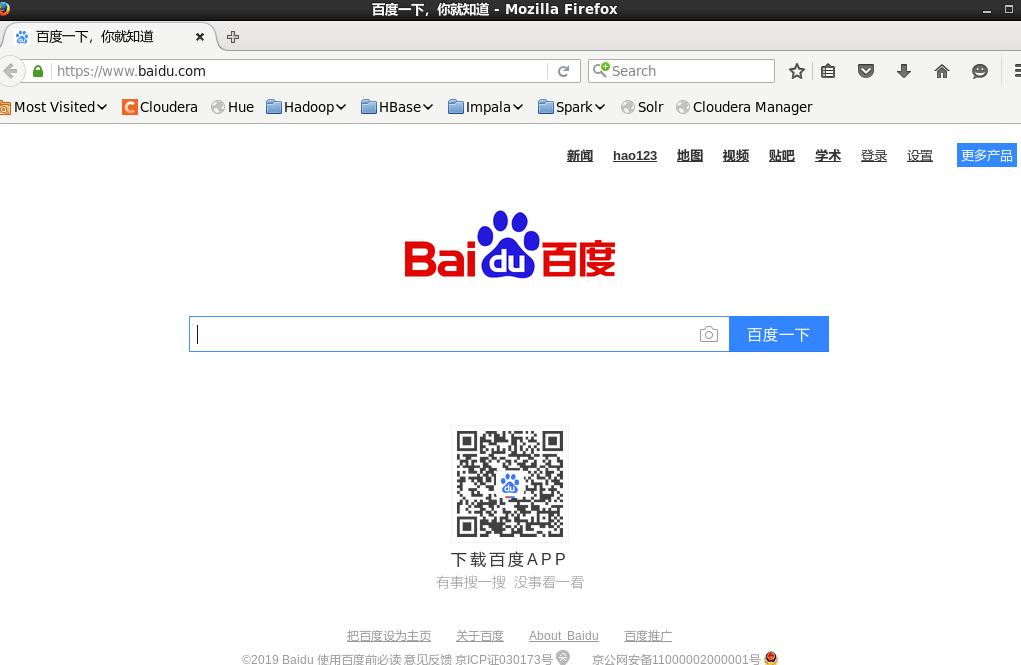Image resolution: width=1021 pixels, height=665 pixels.
Task: Expand the Impala bookmarks folder
Action: point(486,107)
